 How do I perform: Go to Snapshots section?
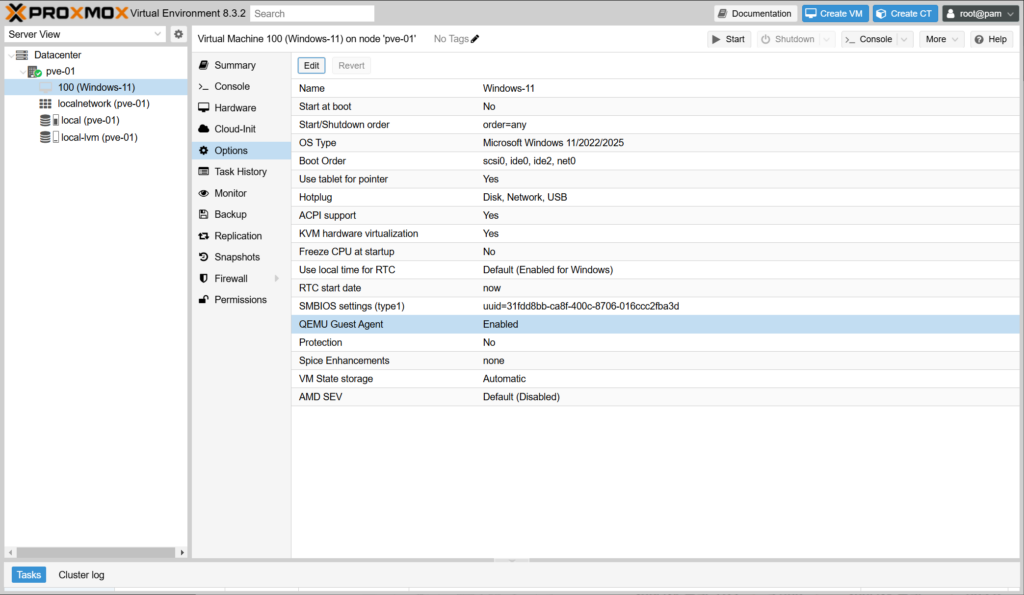click(237, 257)
